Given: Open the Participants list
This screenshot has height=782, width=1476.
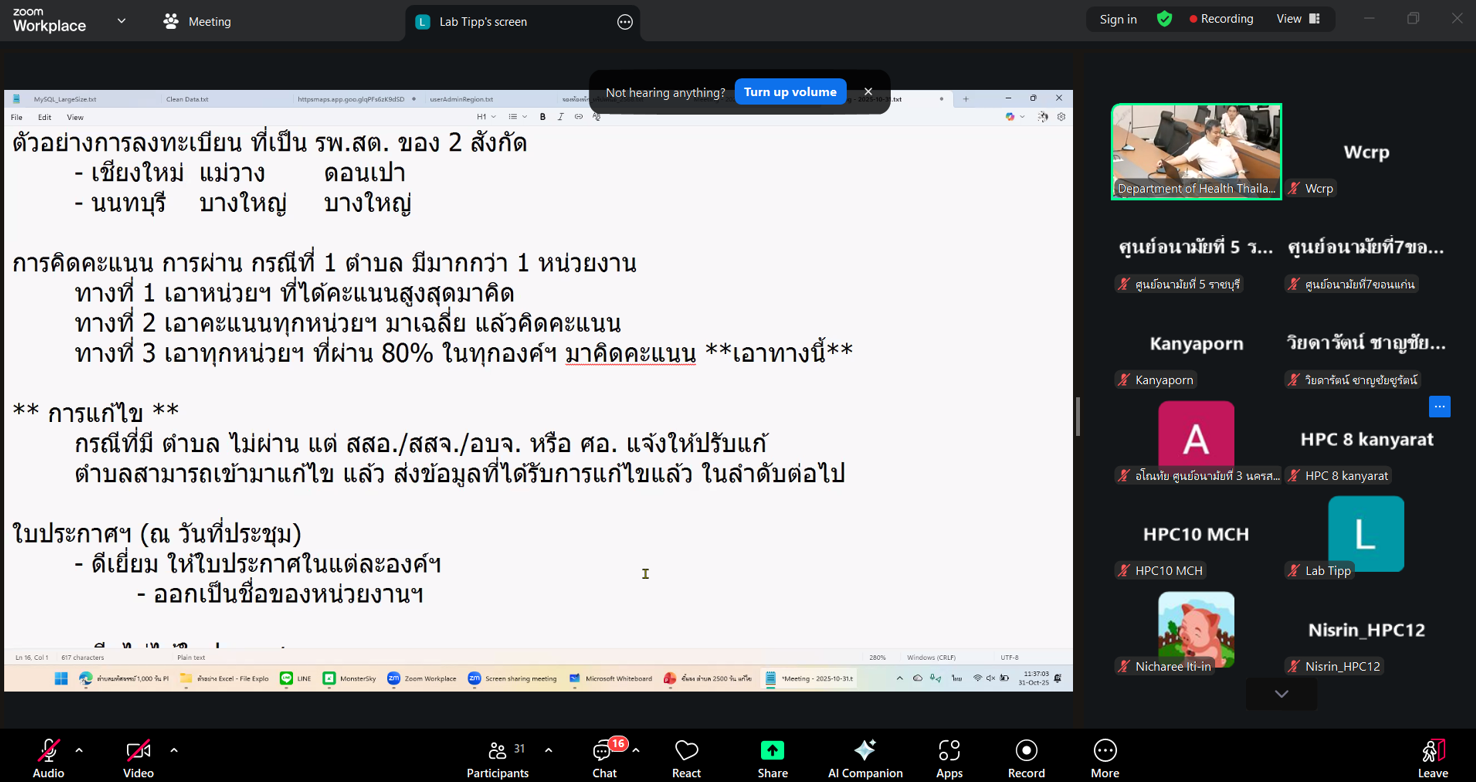Looking at the screenshot, I should (x=498, y=757).
